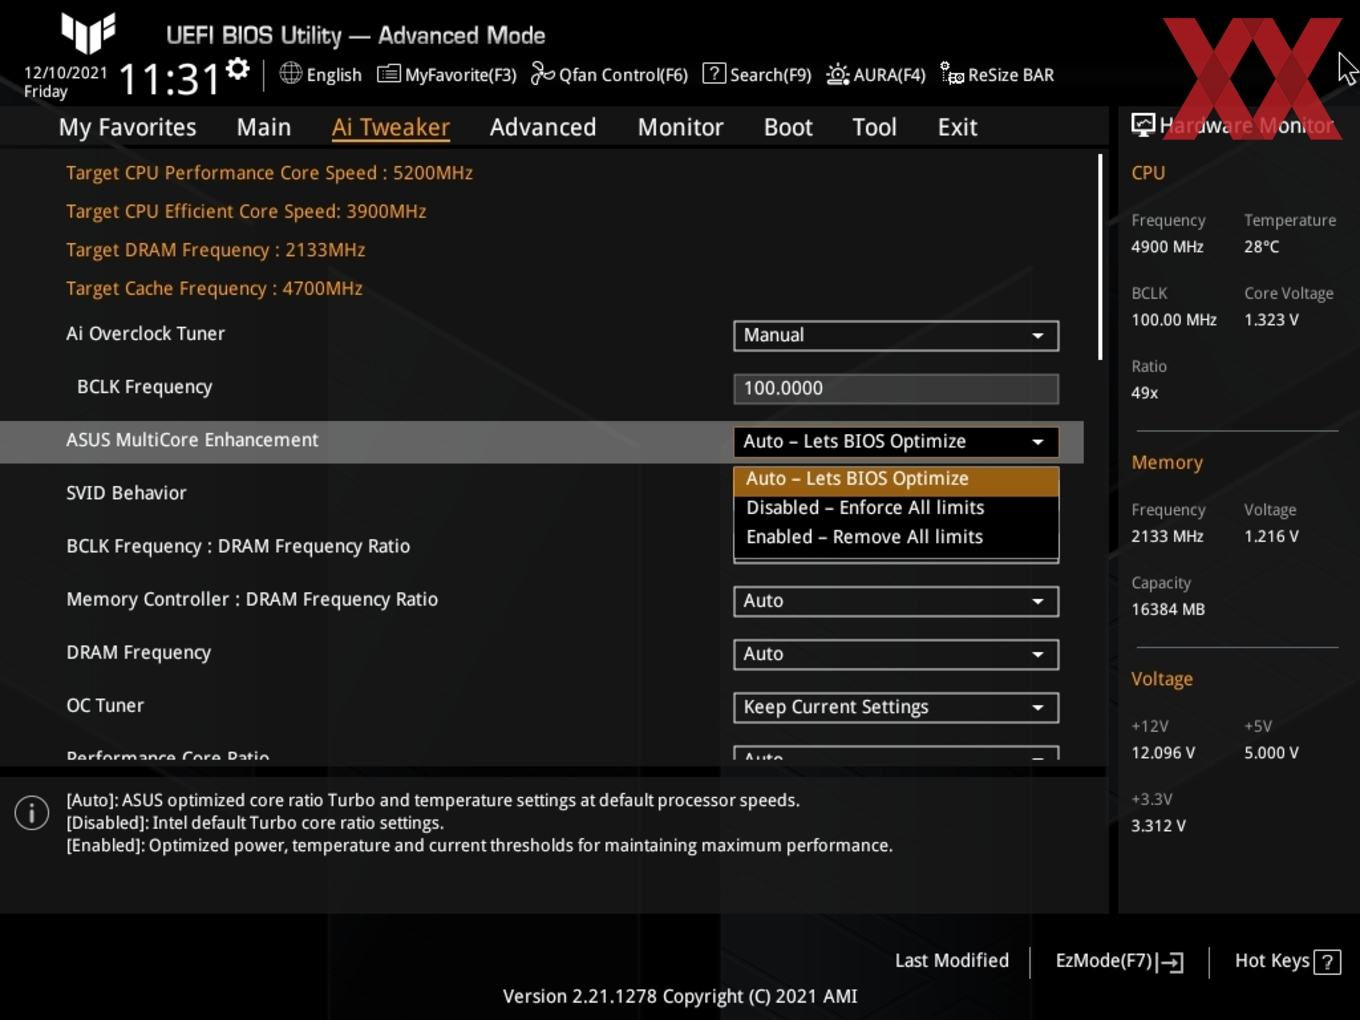1360x1020 pixels.
Task: Select the ASUS MultiCore Enhancement row label
Action: click(x=192, y=440)
